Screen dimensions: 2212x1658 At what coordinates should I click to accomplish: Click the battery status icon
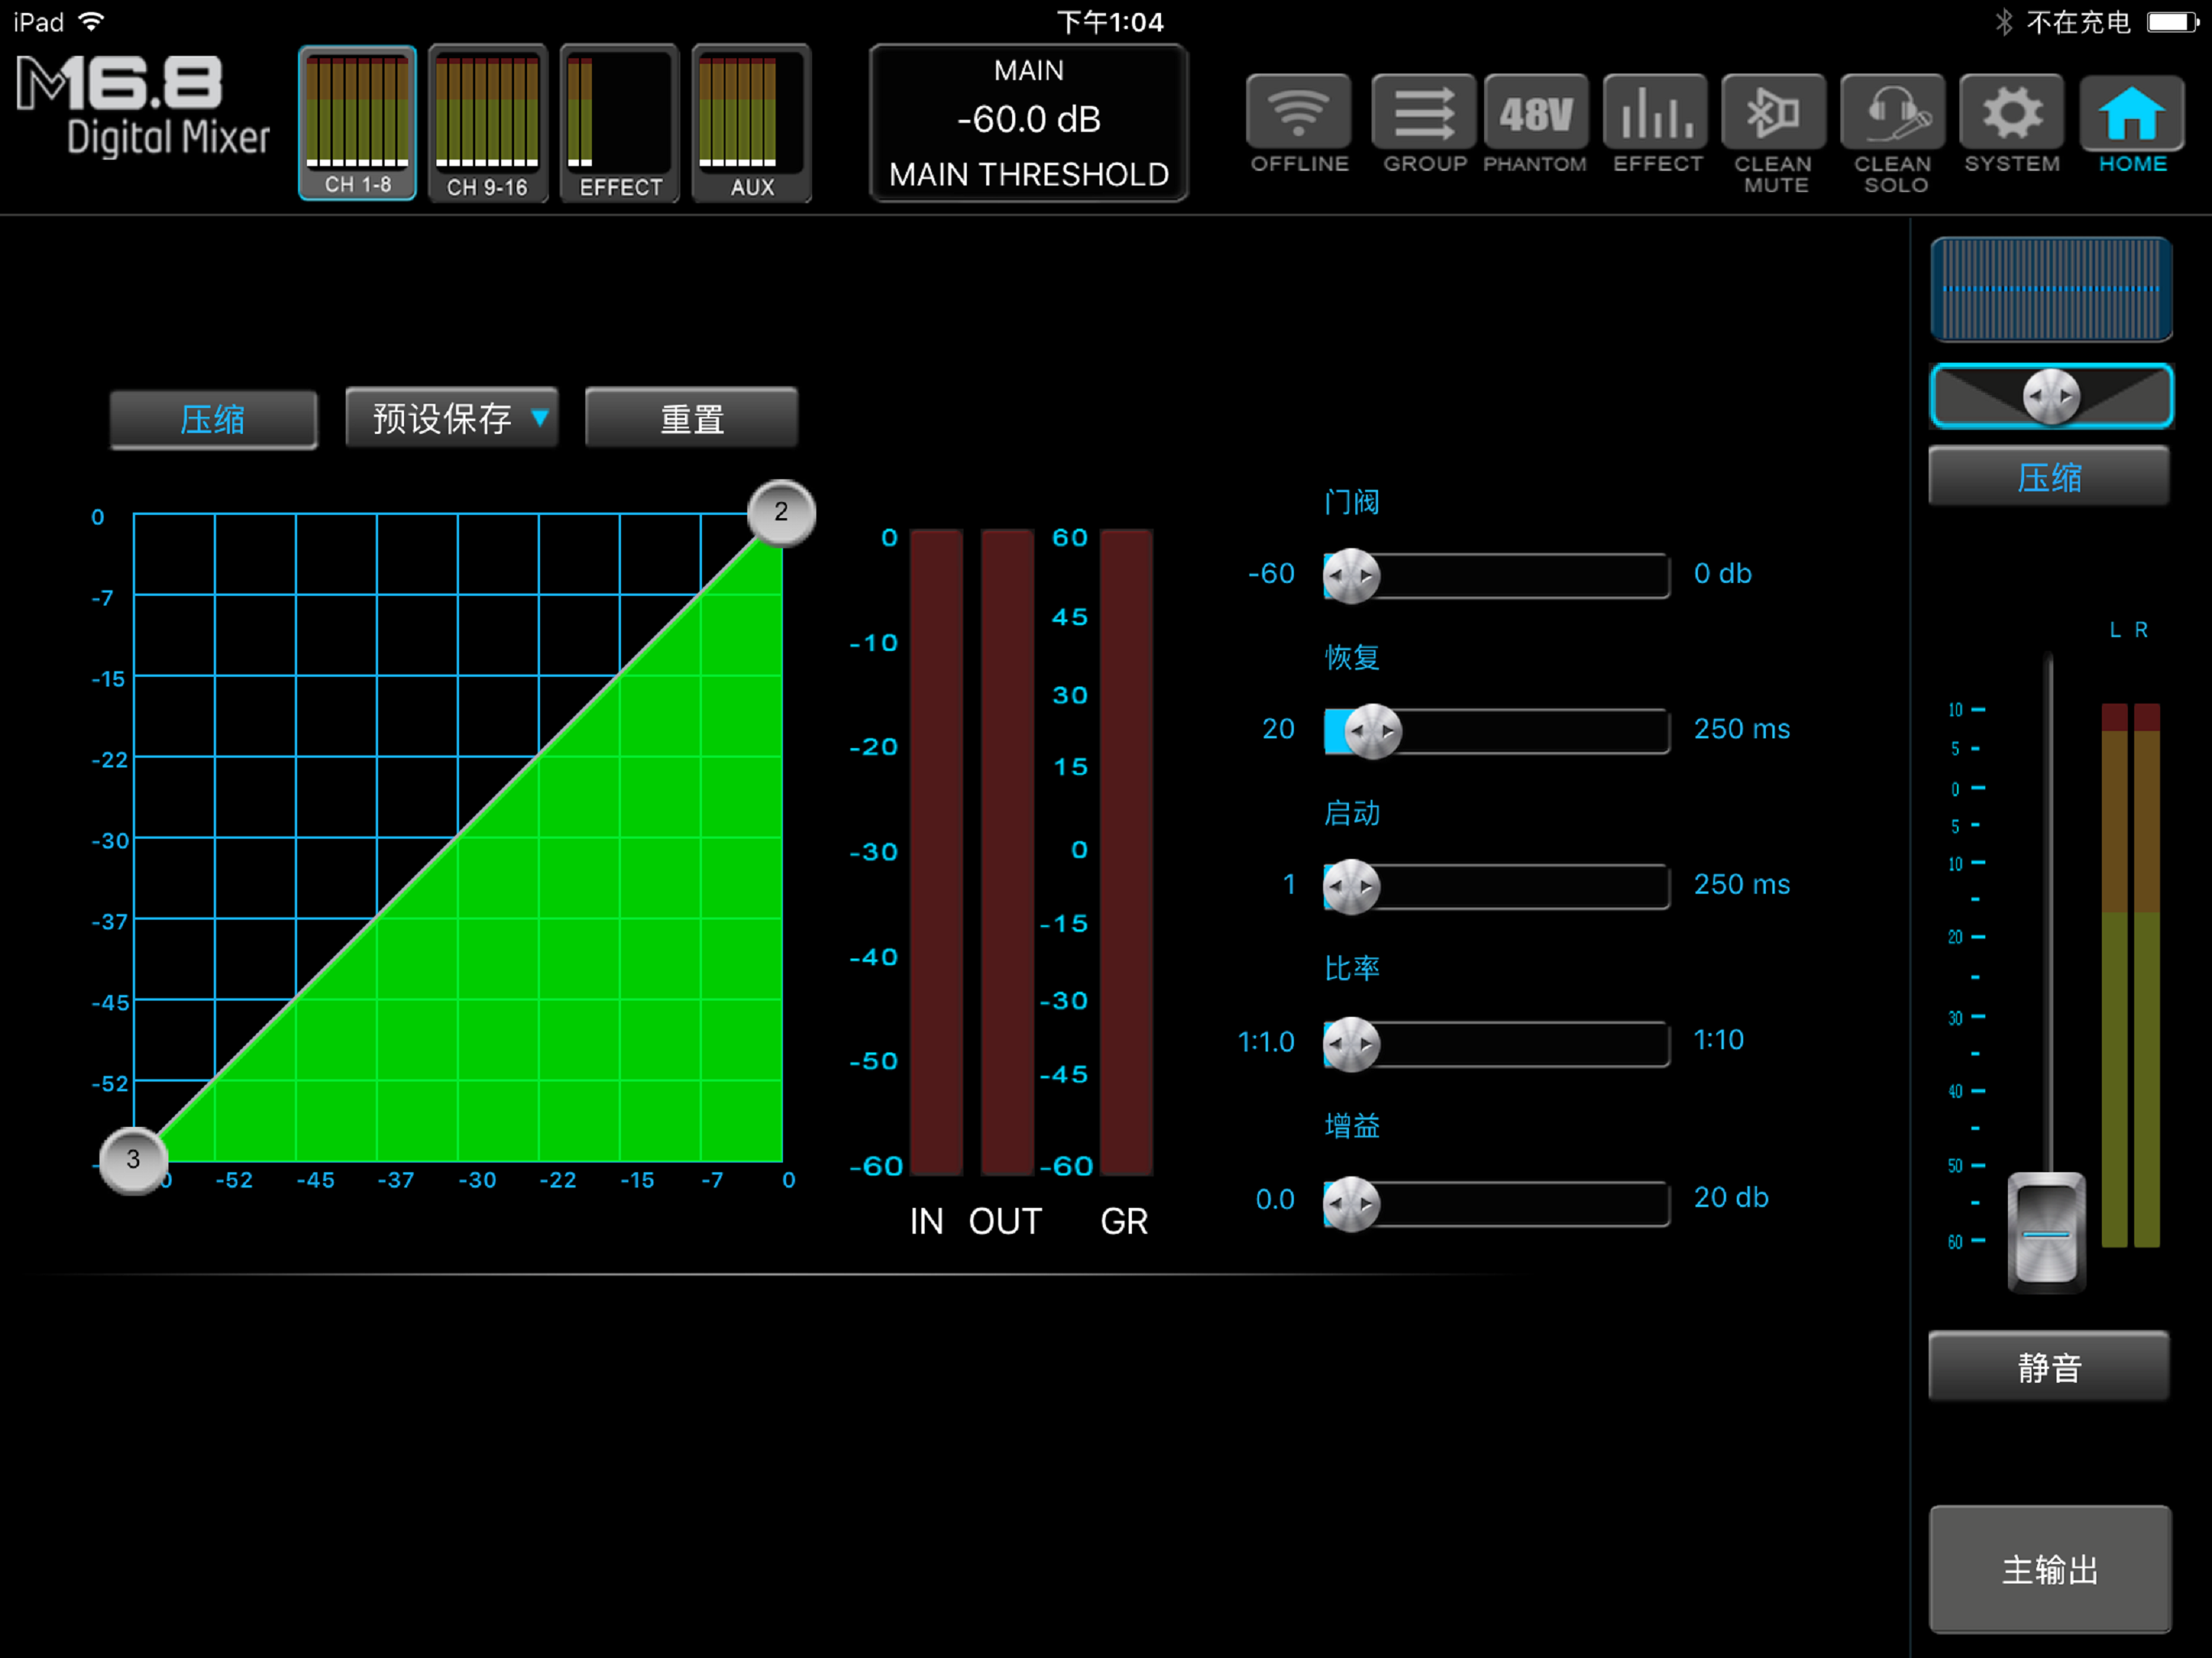pyautogui.click(x=2172, y=22)
